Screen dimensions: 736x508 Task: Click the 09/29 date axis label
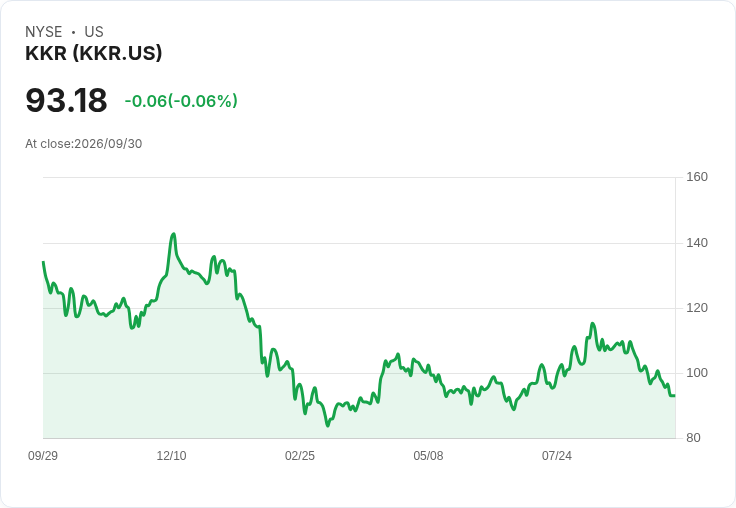pyautogui.click(x=43, y=455)
